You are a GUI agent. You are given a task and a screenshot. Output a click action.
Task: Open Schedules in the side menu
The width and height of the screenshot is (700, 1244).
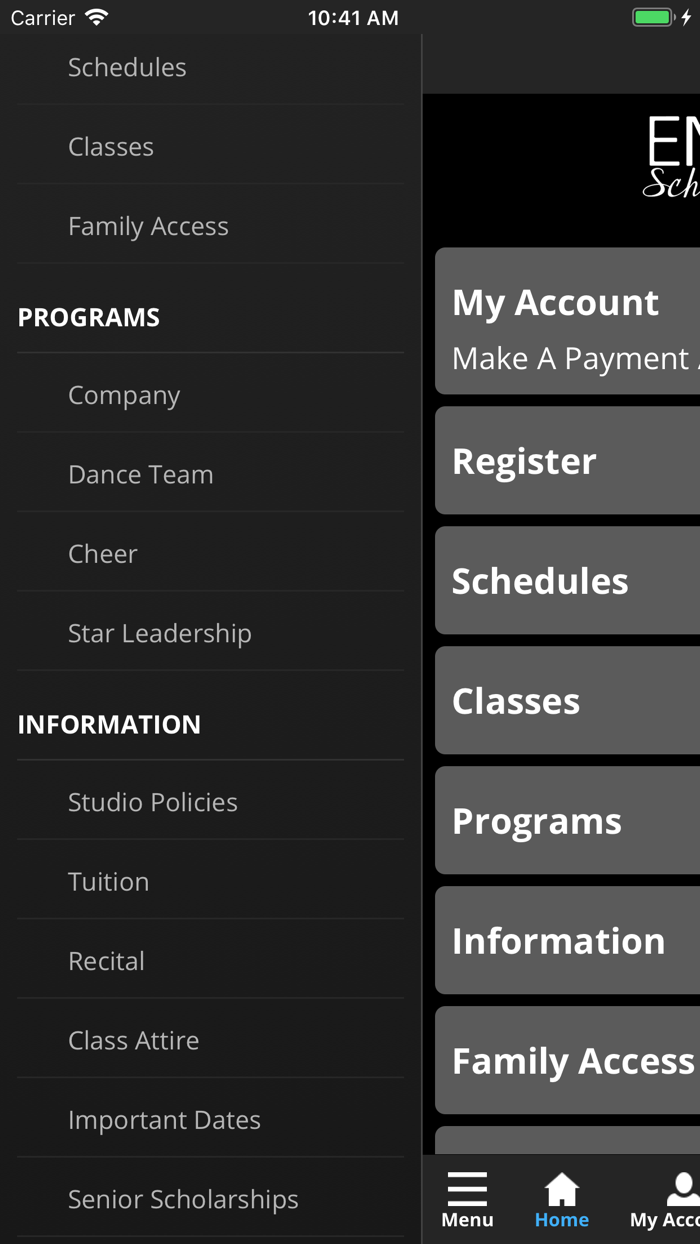[127, 67]
